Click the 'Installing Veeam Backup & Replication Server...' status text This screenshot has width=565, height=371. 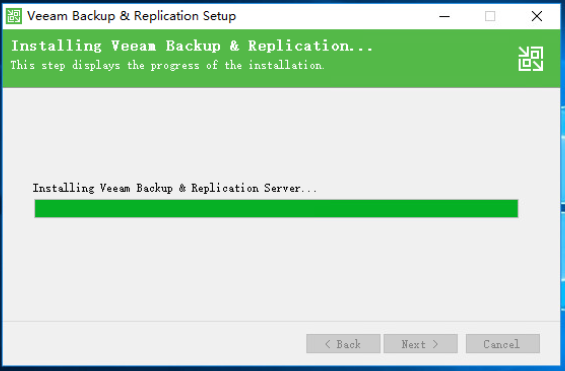point(175,188)
